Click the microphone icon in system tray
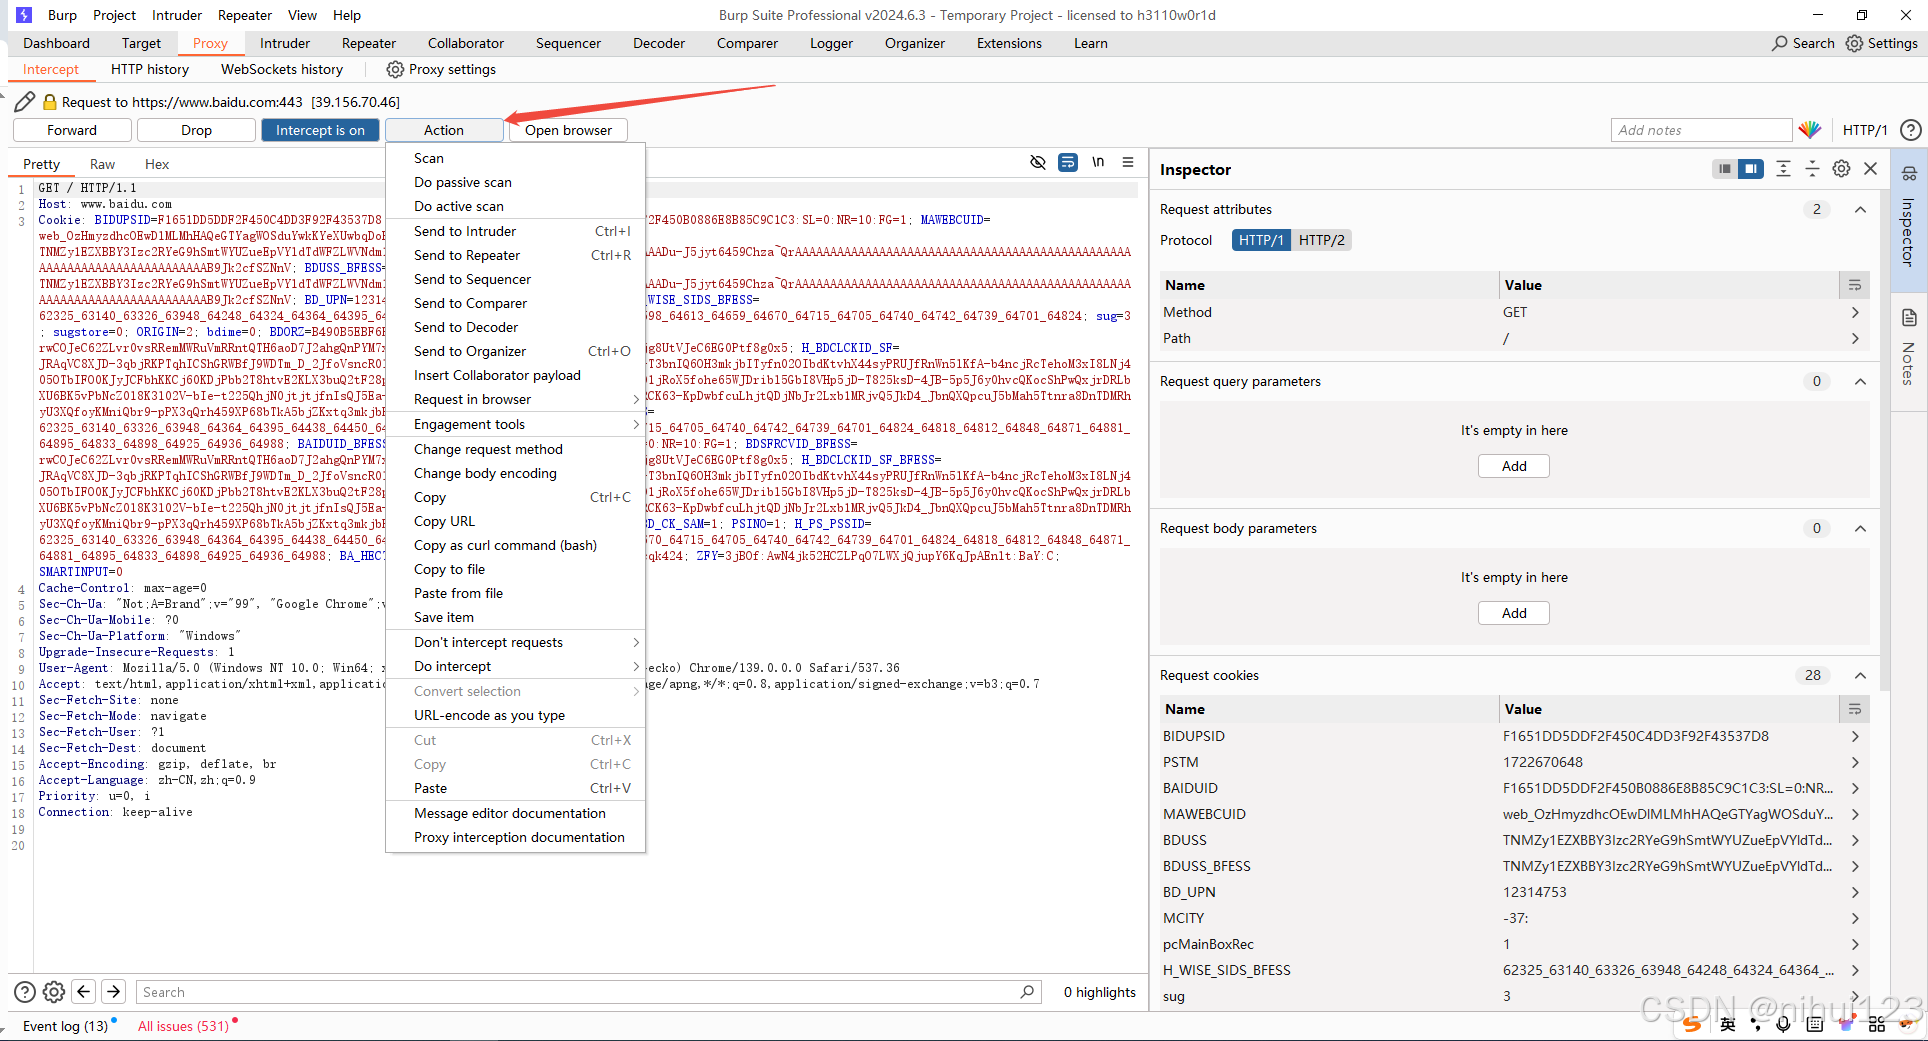Viewport: 1928px width, 1041px height. [x=1784, y=1024]
